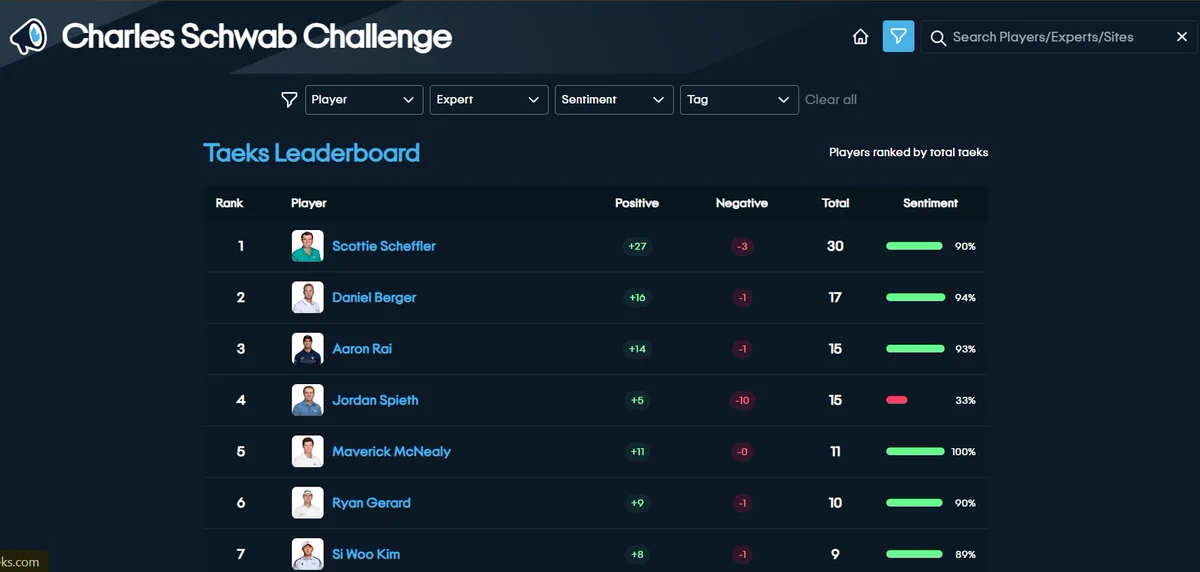Click McNealy's -0 negative badge
1200x572 pixels.
742,452
